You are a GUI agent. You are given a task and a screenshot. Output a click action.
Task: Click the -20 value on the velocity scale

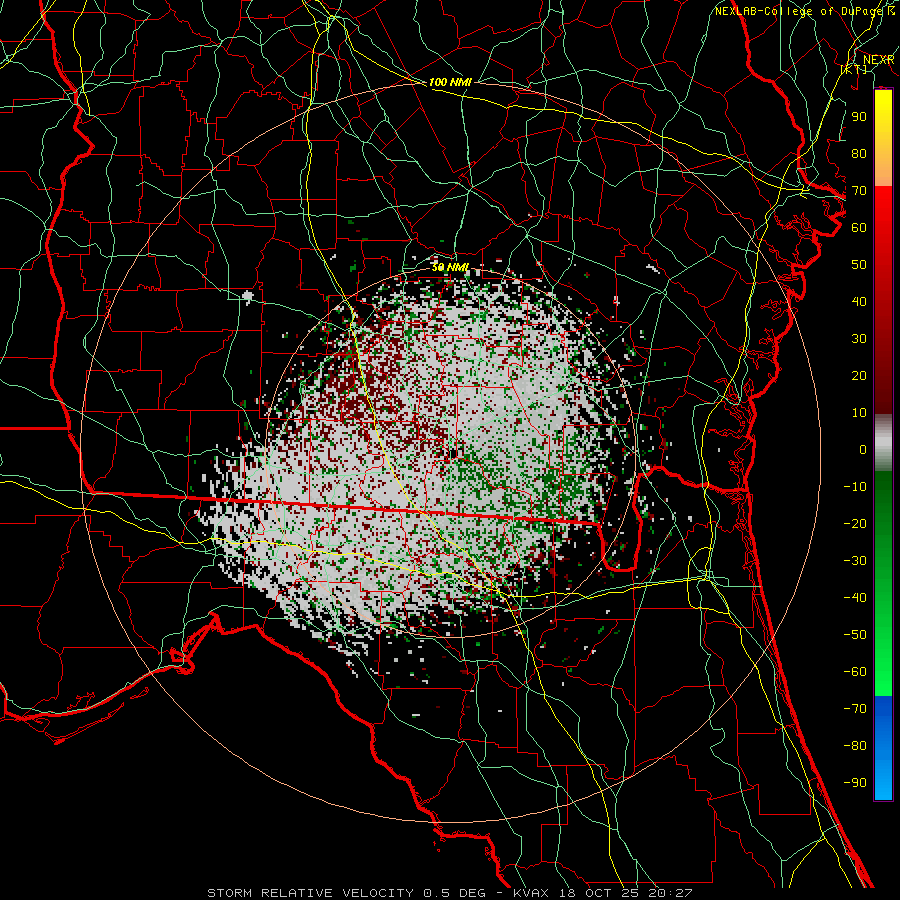pyautogui.click(x=855, y=523)
